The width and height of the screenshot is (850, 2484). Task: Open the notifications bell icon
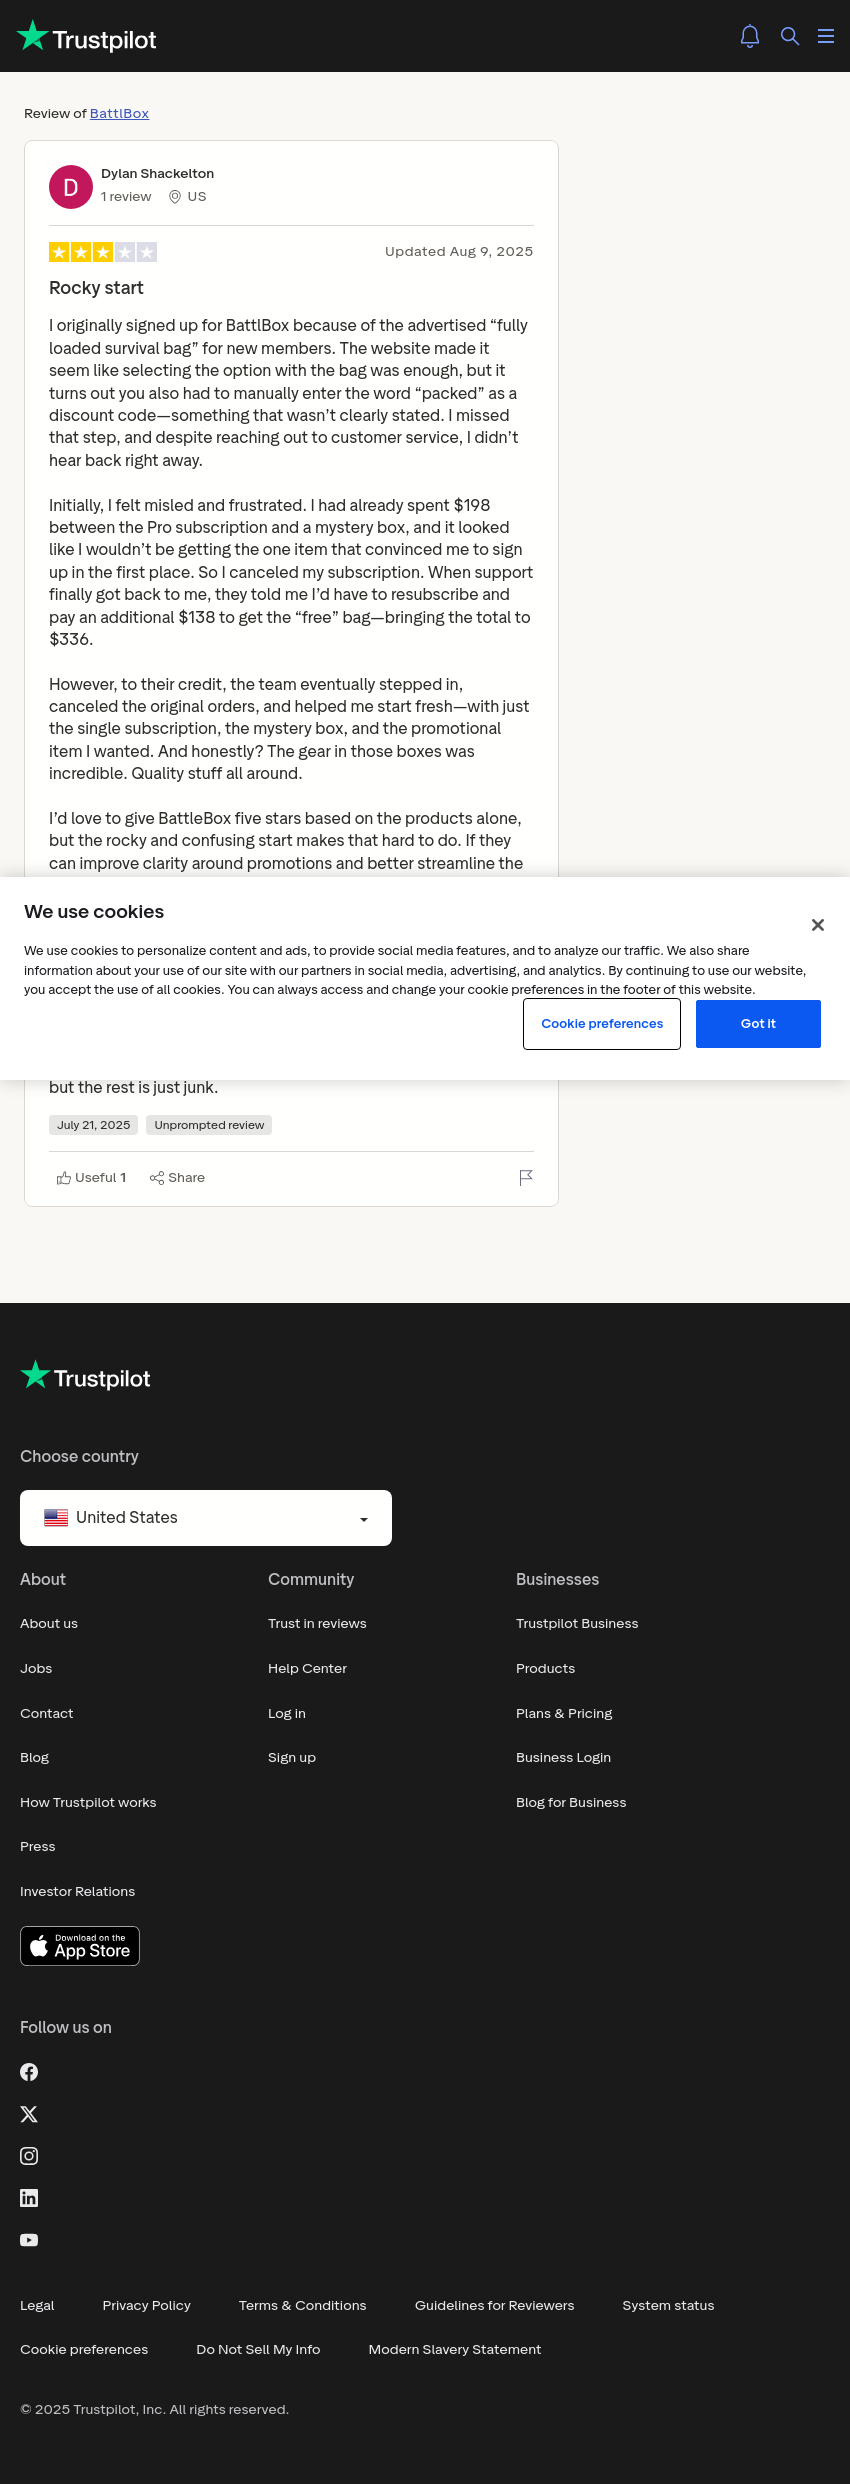tap(750, 36)
